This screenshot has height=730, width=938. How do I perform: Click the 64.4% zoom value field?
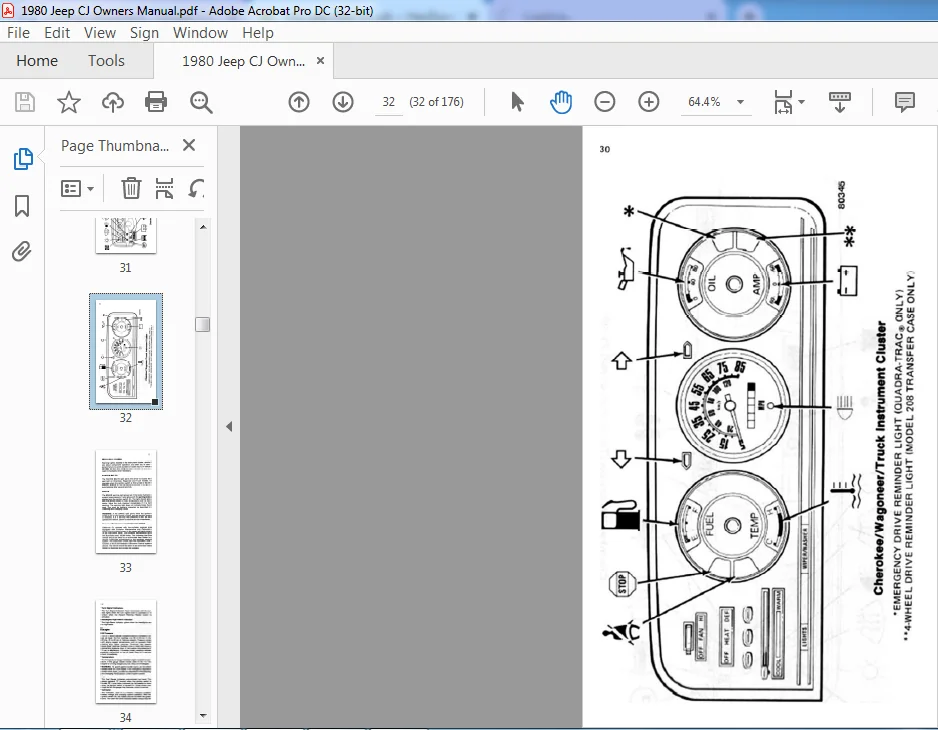[x=704, y=102]
